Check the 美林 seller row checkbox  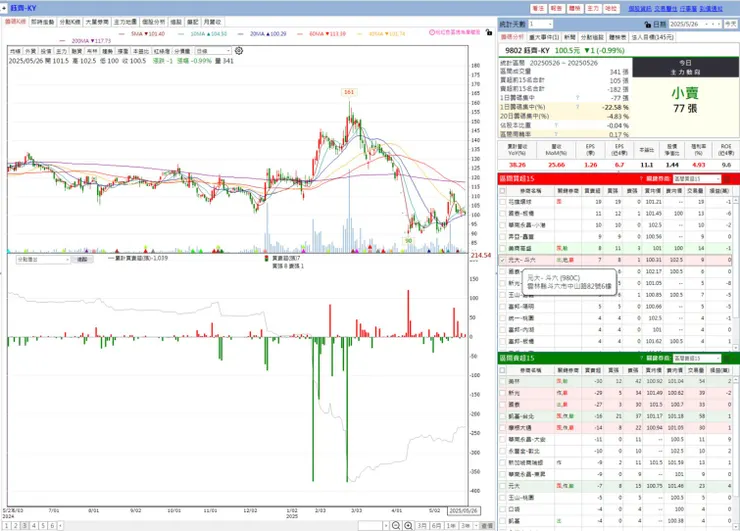click(503, 381)
